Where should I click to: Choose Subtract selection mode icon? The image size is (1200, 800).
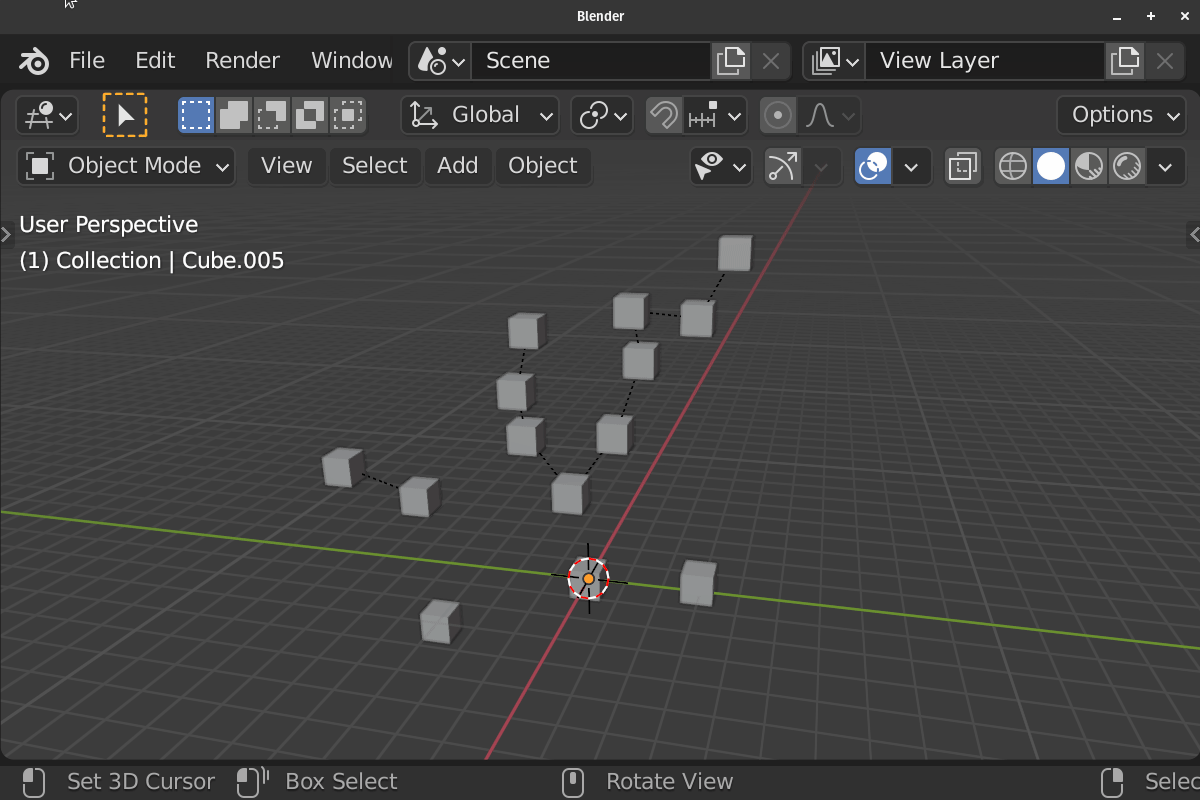pyautogui.click(x=272, y=115)
